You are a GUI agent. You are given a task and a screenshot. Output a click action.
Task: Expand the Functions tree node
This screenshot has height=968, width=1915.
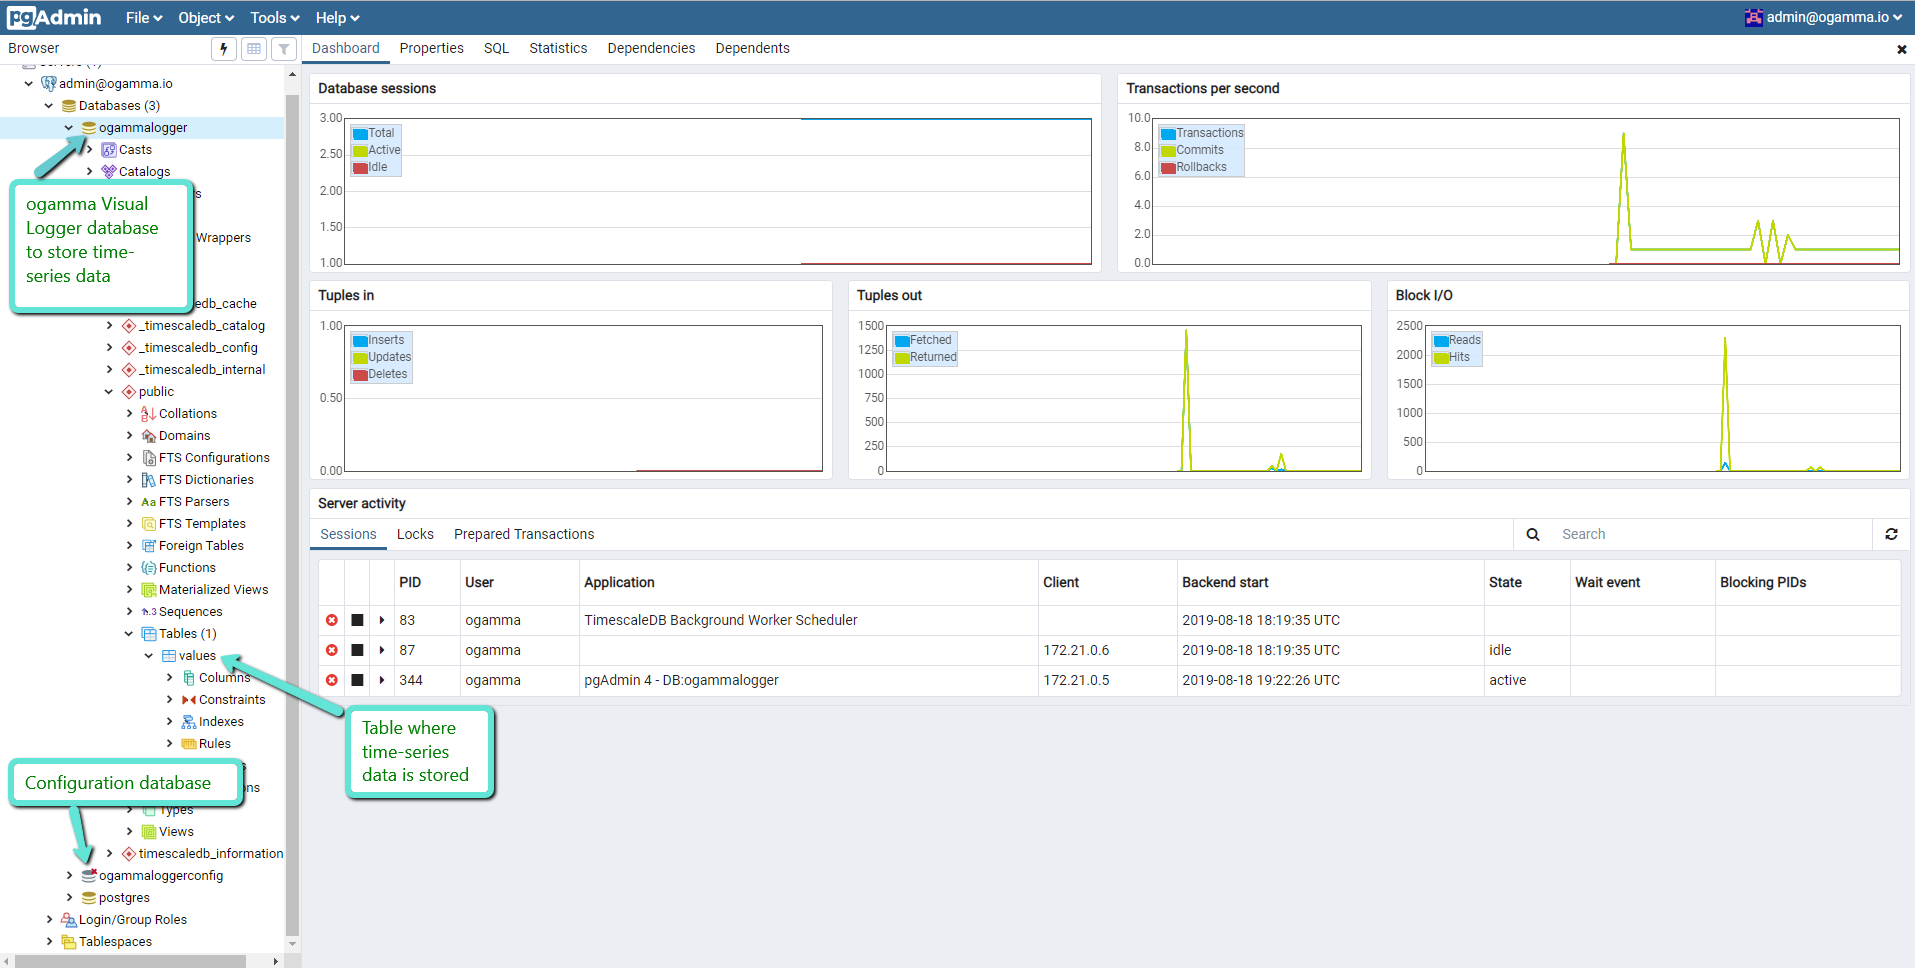click(129, 567)
